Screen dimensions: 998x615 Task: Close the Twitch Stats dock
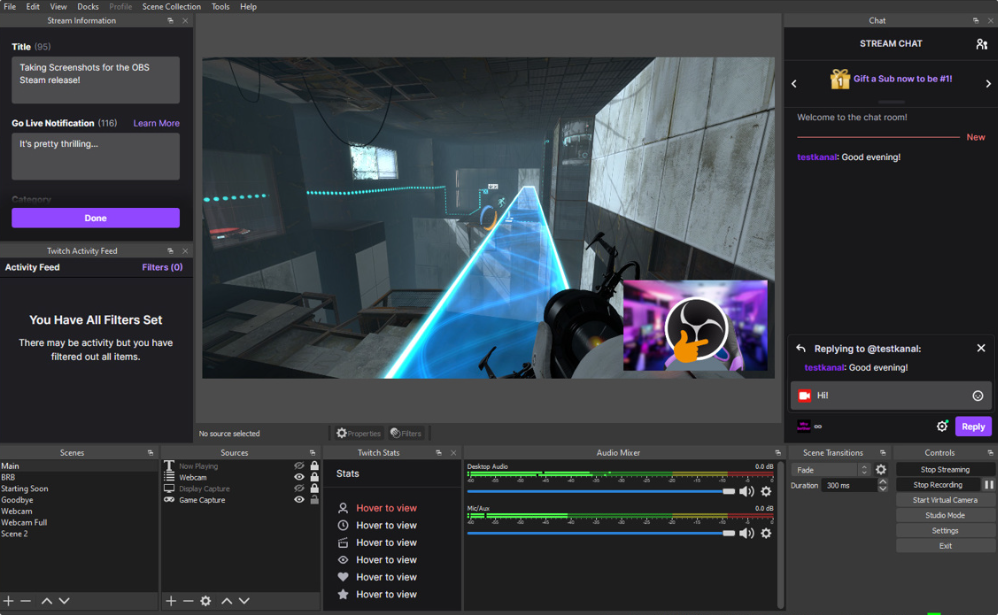pos(453,453)
